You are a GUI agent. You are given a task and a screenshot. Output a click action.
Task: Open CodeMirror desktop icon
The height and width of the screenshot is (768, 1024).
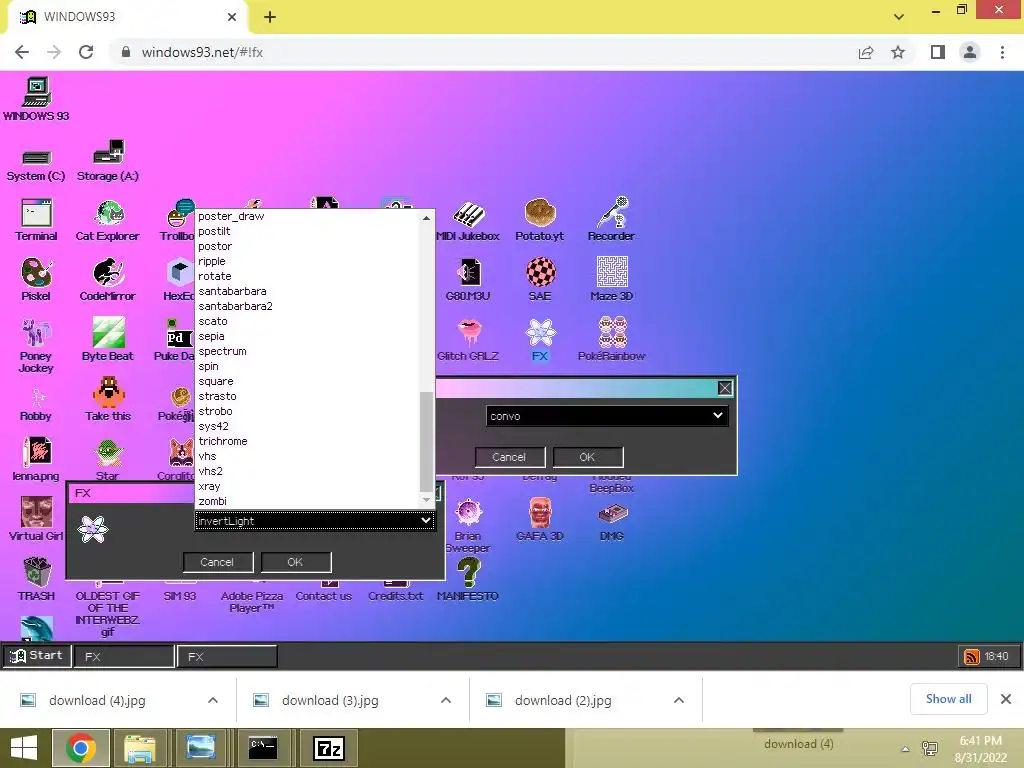108,273
